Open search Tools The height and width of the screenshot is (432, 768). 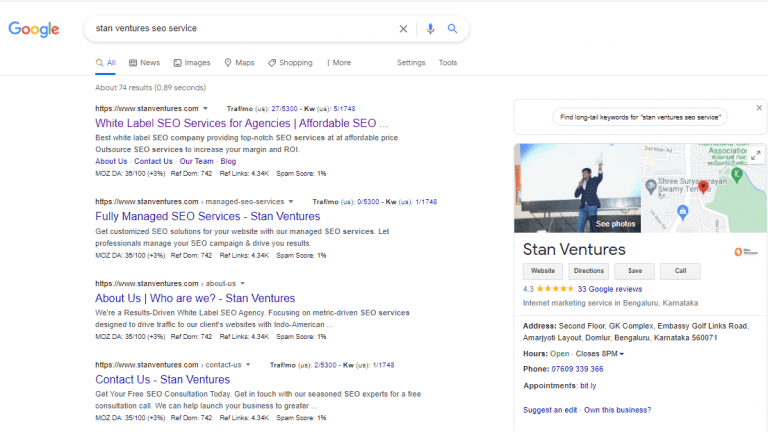(448, 63)
